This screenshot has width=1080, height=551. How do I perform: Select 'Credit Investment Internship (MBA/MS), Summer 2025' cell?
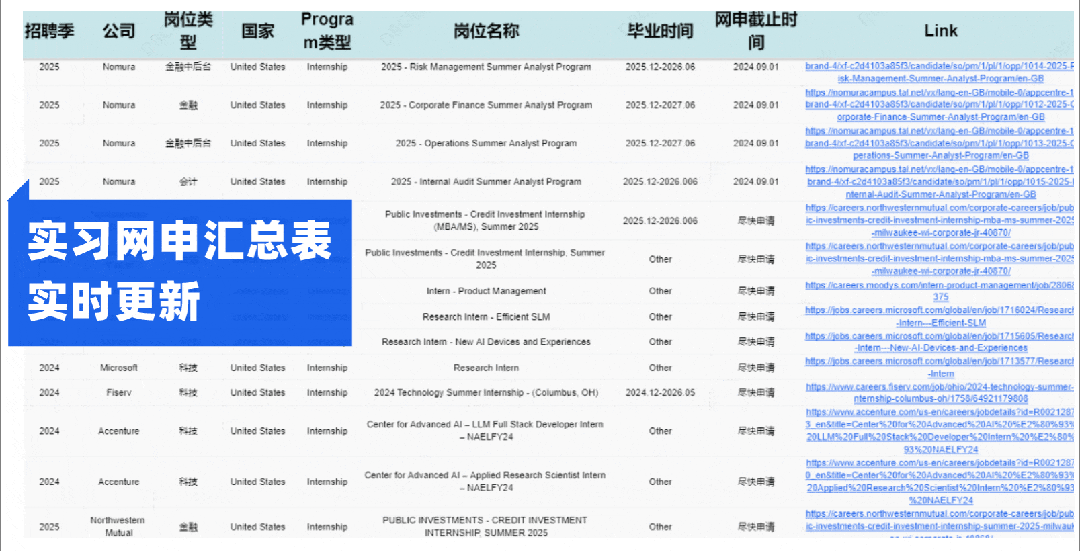pyautogui.click(x=486, y=220)
